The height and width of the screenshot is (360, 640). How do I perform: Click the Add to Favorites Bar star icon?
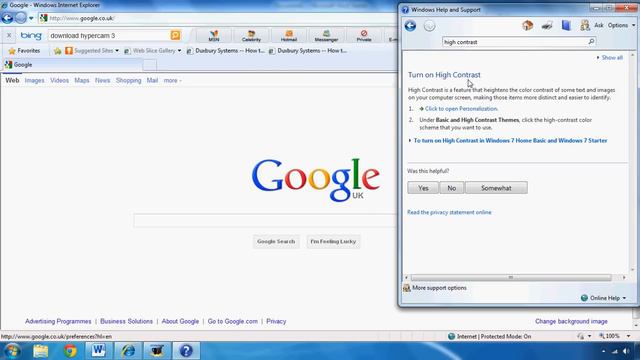click(x=58, y=51)
